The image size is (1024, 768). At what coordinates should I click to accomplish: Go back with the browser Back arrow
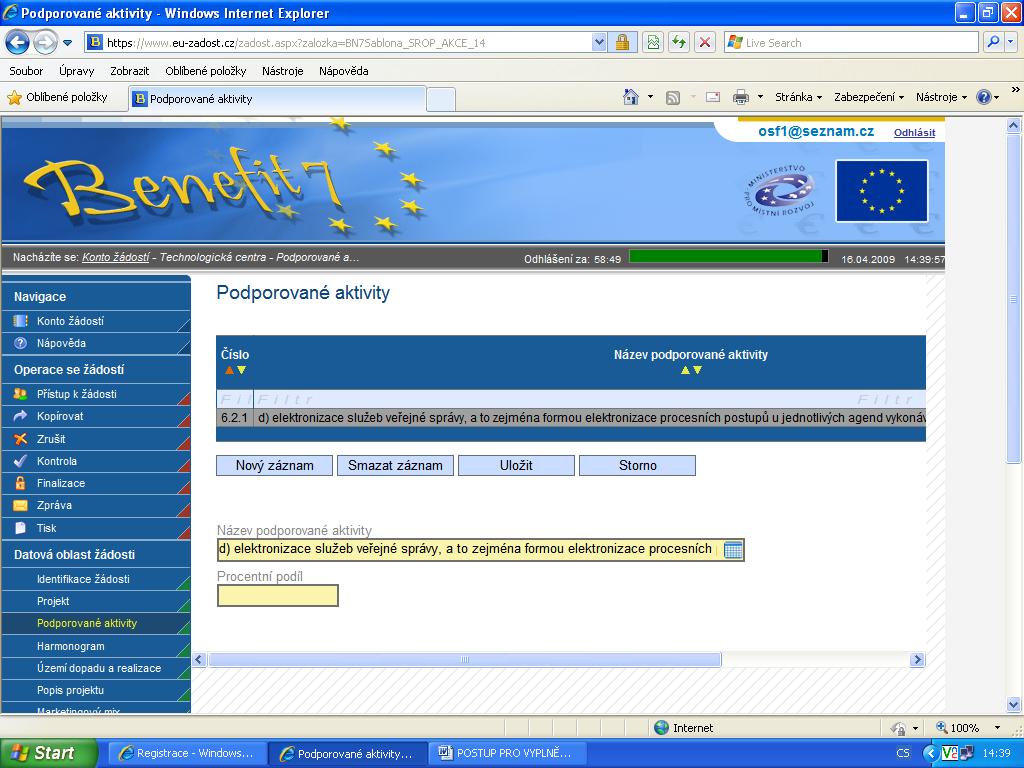click(x=18, y=43)
